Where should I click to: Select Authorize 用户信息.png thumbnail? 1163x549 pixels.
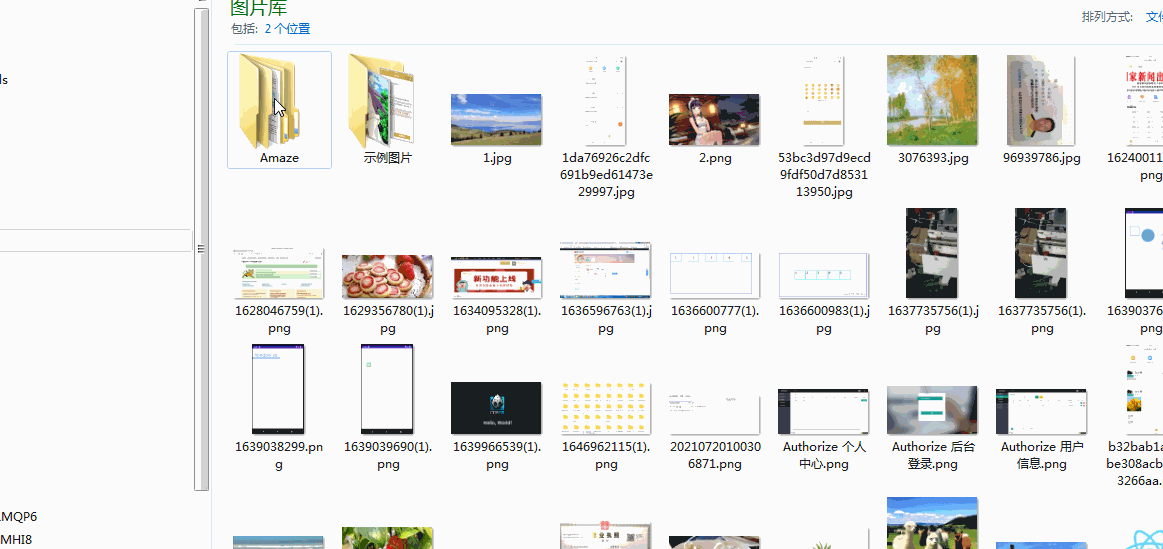pos(1041,412)
